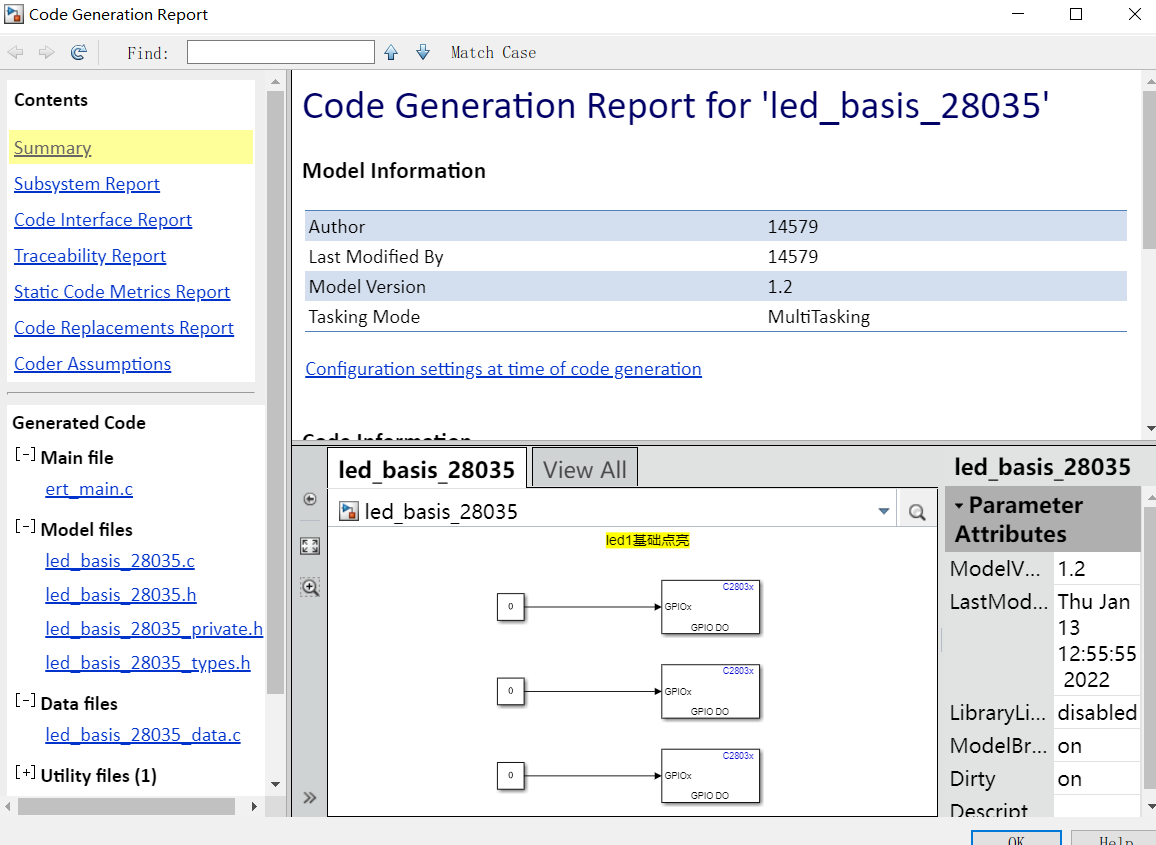Click the yellow led1 annotation label

[647, 540]
